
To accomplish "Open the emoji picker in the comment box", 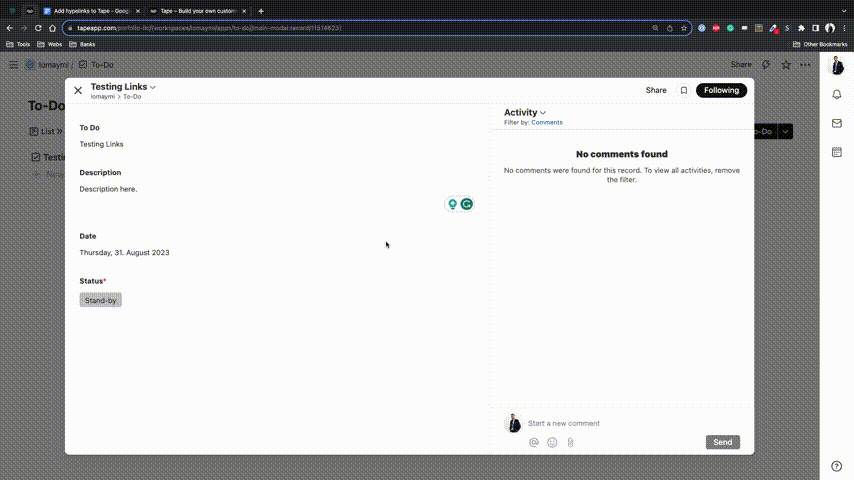I will pyautogui.click(x=552, y=442).
